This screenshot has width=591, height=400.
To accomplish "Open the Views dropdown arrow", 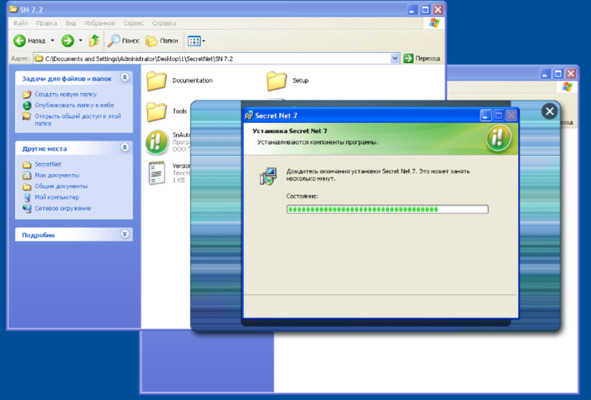I will point(204,41).
